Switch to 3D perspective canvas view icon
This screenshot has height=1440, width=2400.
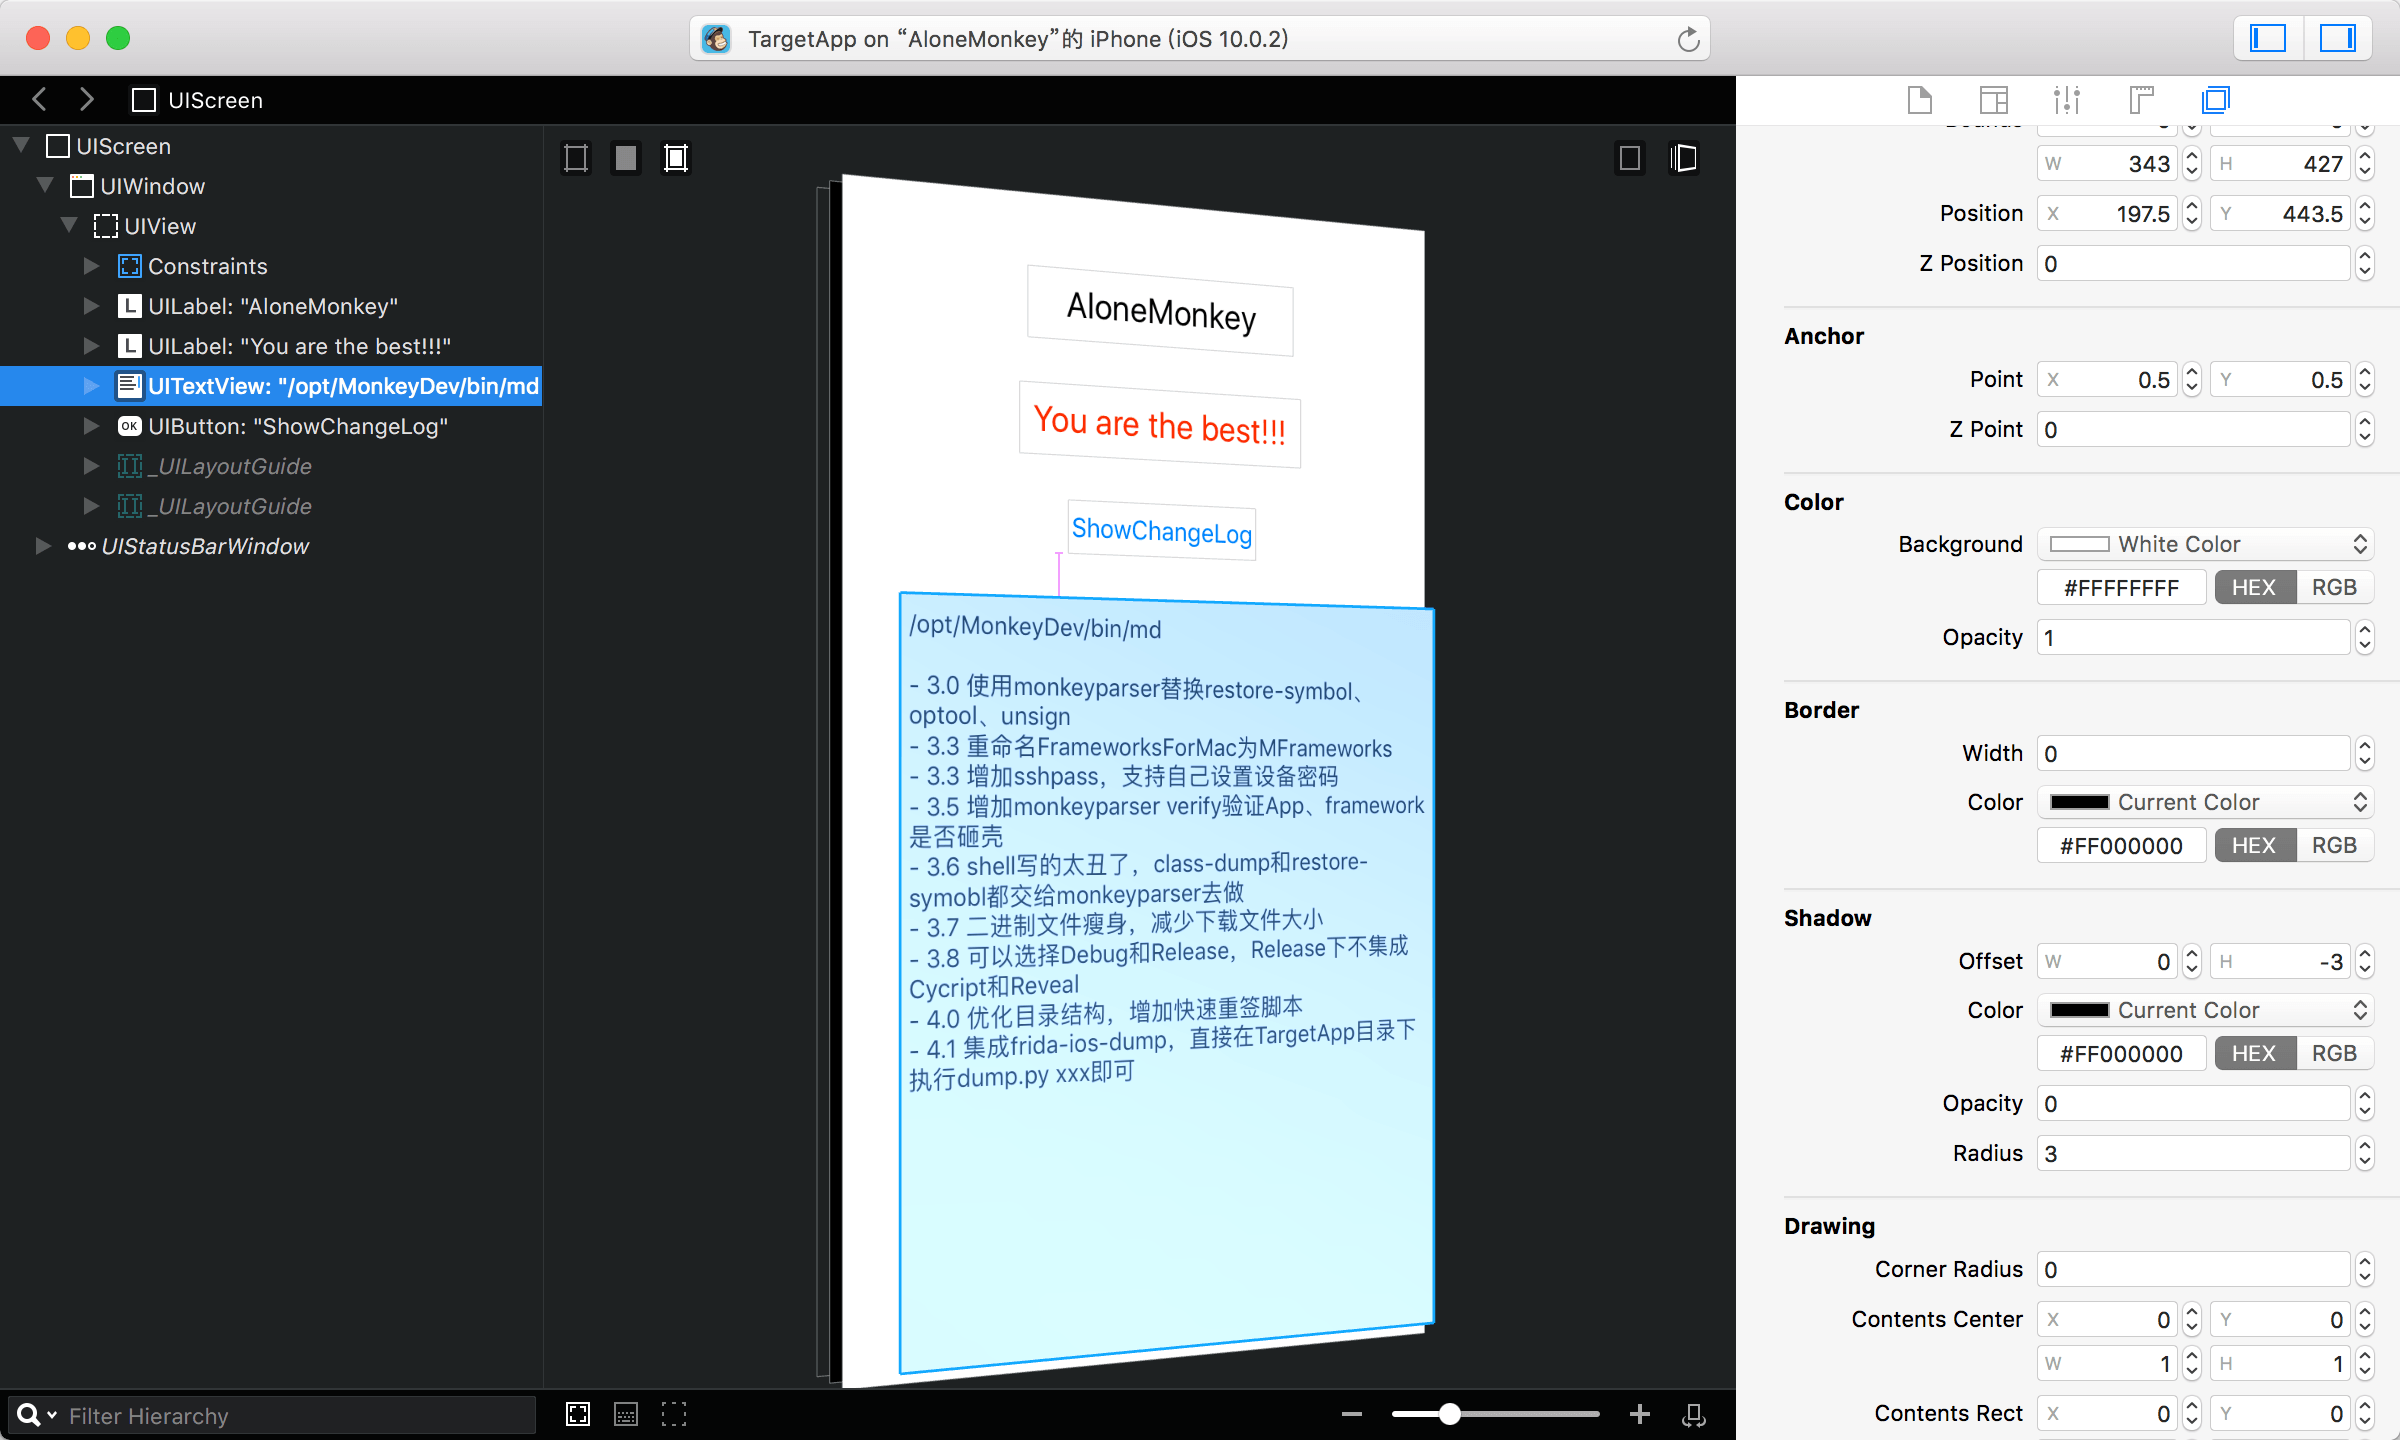[1684, 158]
